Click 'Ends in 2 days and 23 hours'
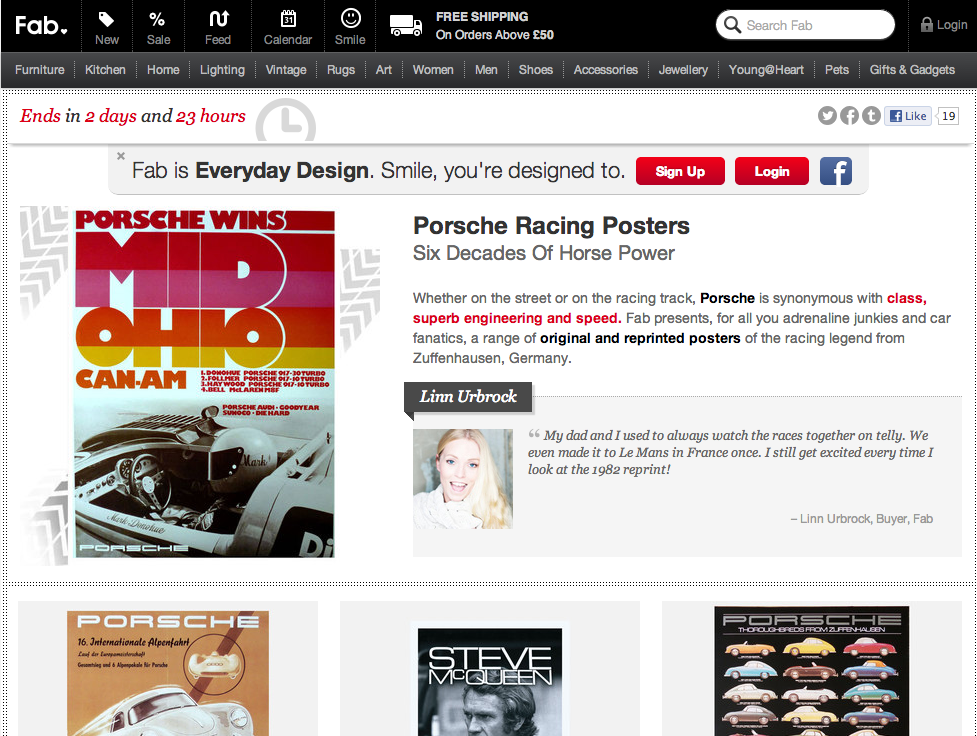 click(x=133, y=116)
